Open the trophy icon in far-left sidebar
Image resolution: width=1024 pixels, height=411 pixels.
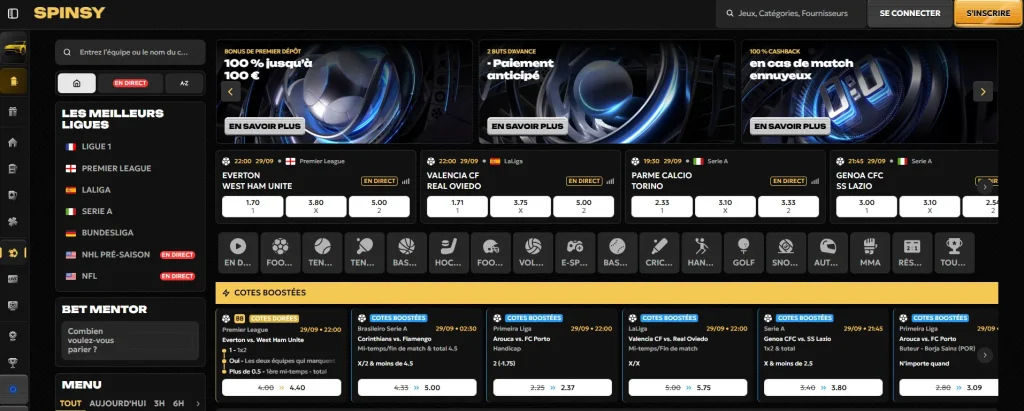point(13,363)
